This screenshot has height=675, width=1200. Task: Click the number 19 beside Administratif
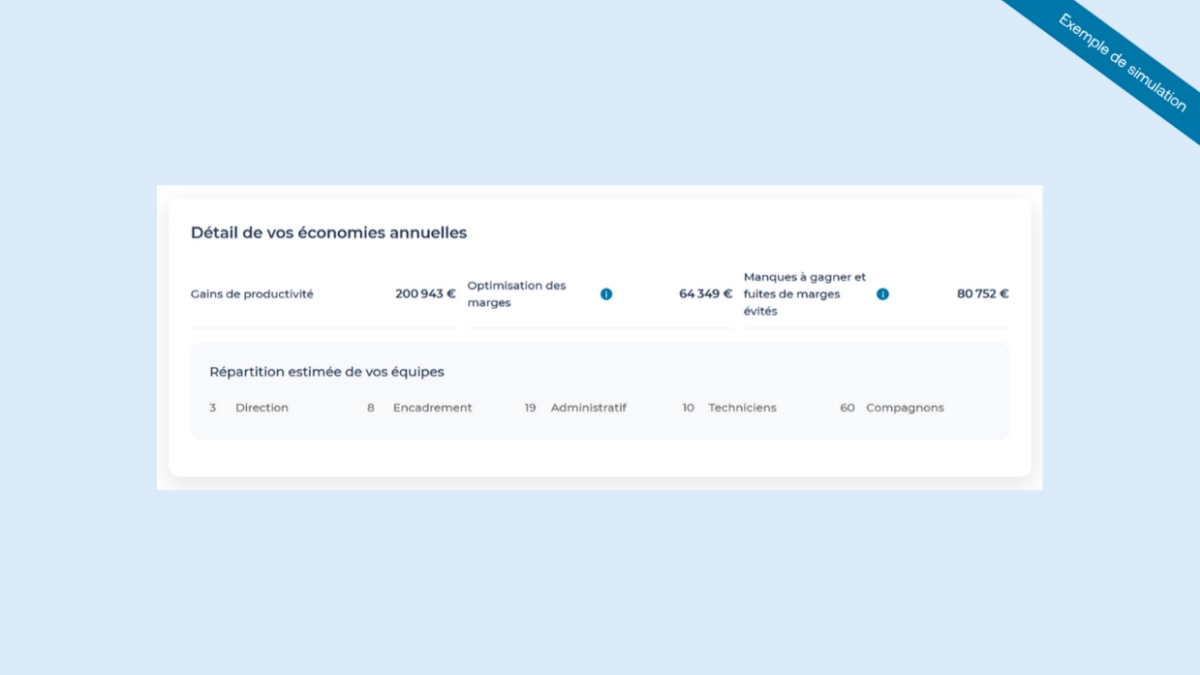(x=530, y=408)
